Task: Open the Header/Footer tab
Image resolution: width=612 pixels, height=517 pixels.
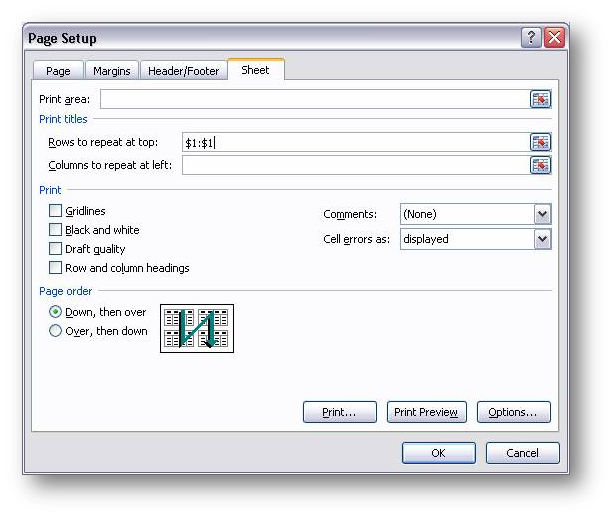Action: (x=183, y=71)
